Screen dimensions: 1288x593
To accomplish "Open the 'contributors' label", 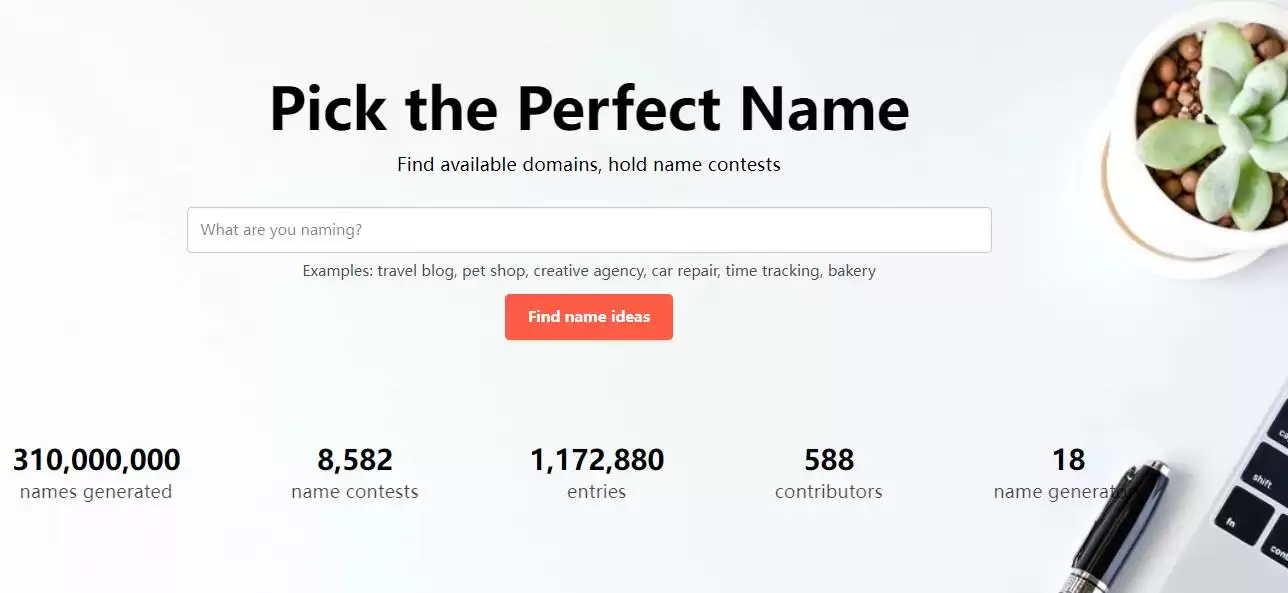I will coord(829,492).
